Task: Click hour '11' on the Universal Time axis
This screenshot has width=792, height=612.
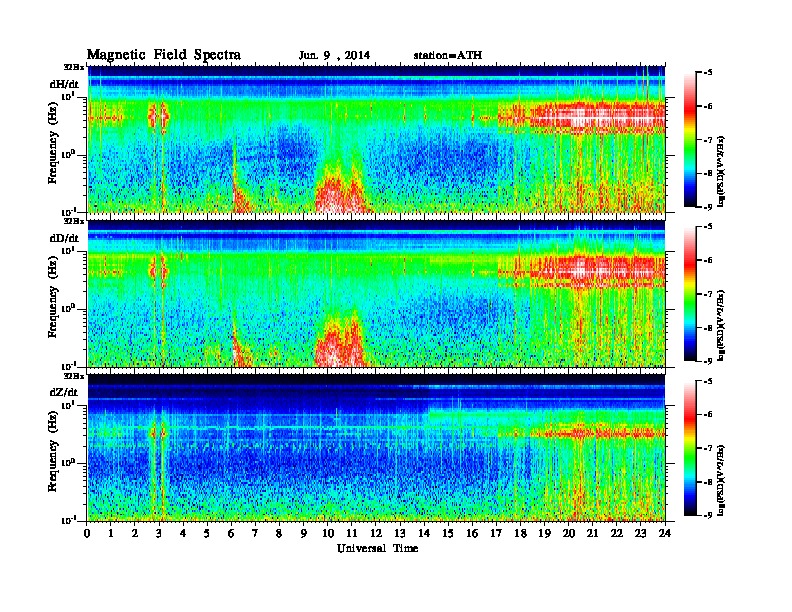Action: pos(352,533)
